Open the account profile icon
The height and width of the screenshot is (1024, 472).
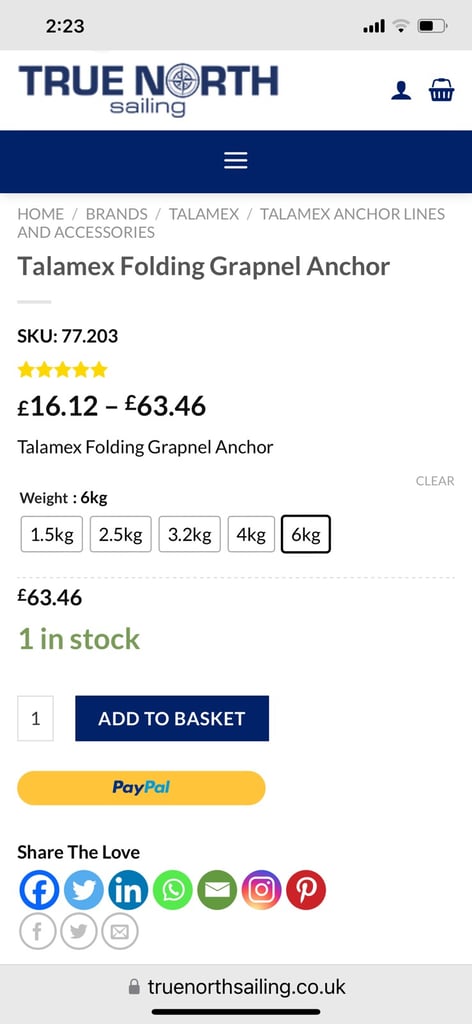(x=401, y=90)
